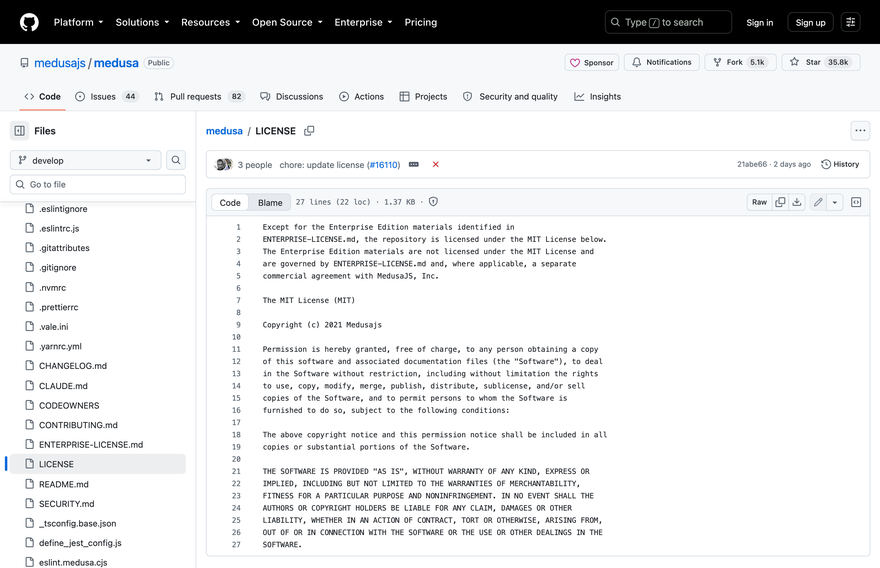Viewport: 880px width, 568px height.
Task: Open the develop branch selector
Action: pos(85,160)
